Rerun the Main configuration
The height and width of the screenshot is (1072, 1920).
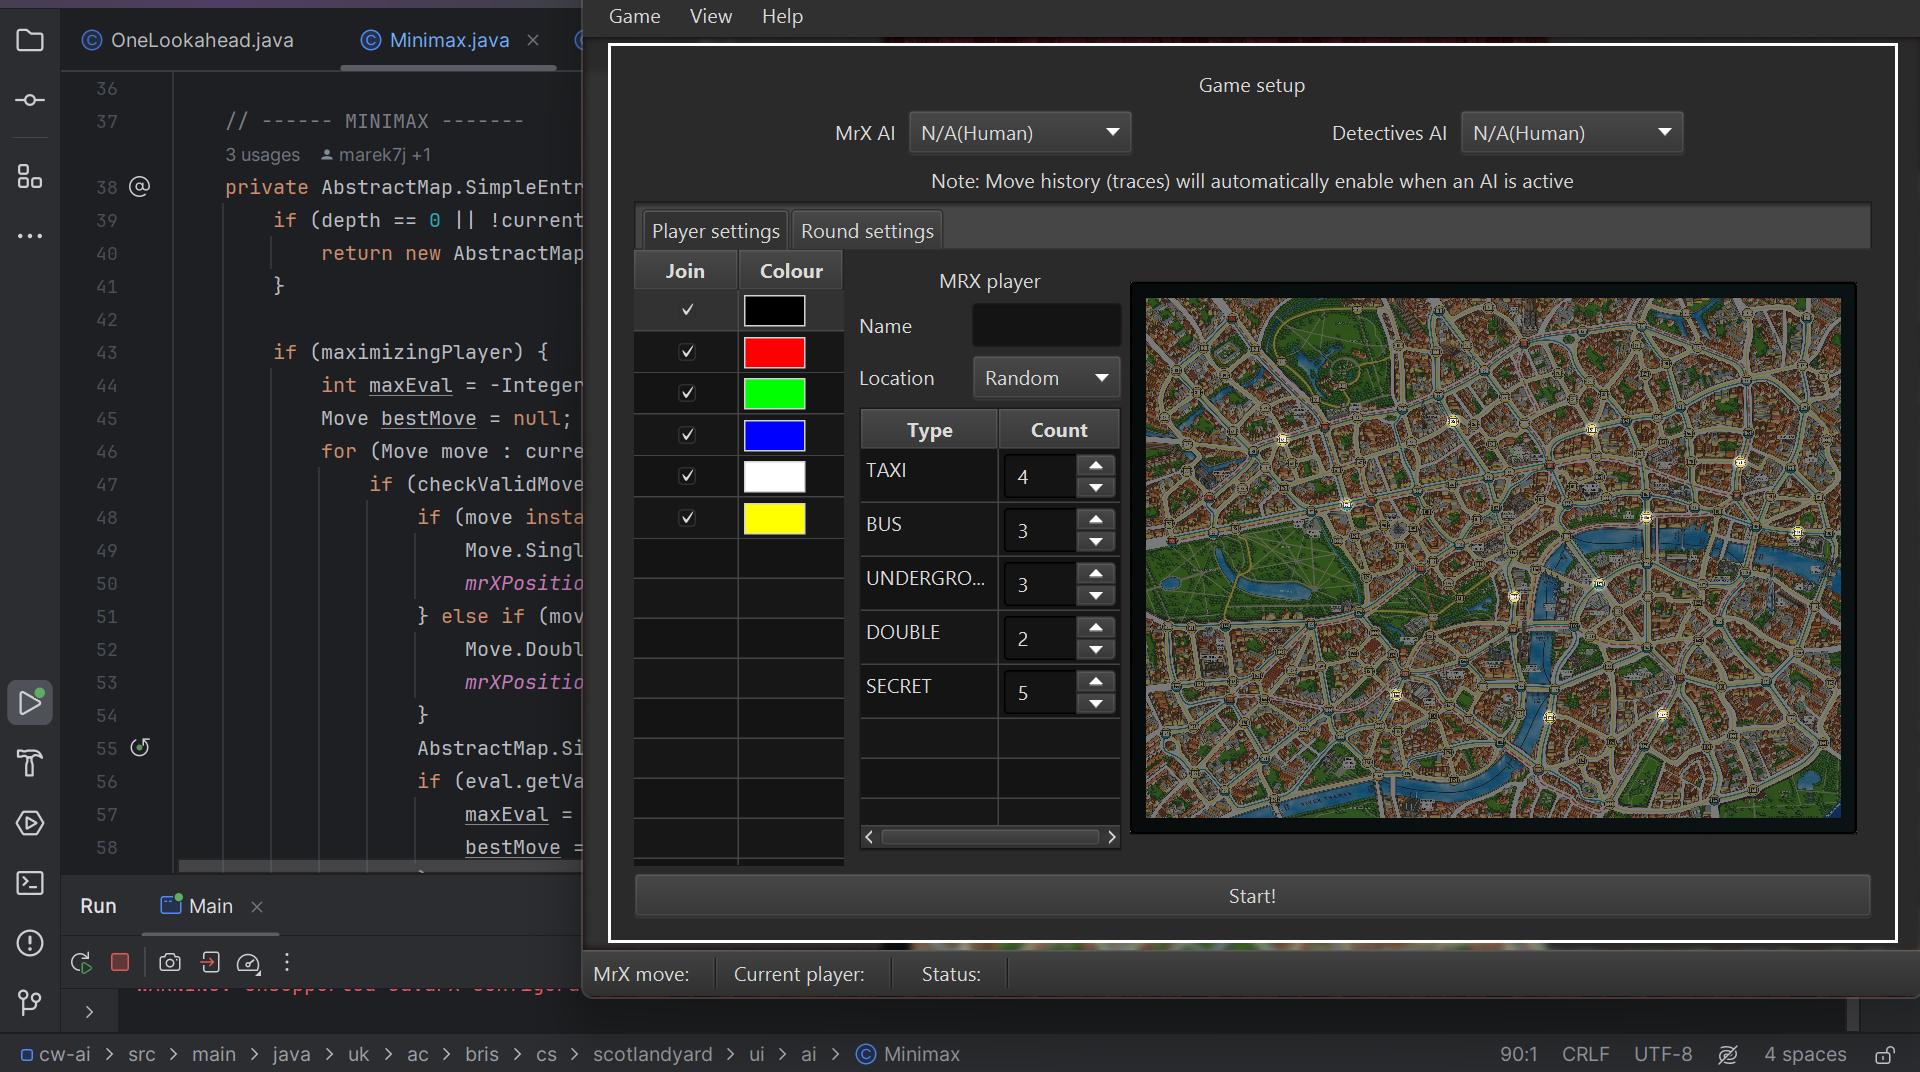click(x=81, y=962)
